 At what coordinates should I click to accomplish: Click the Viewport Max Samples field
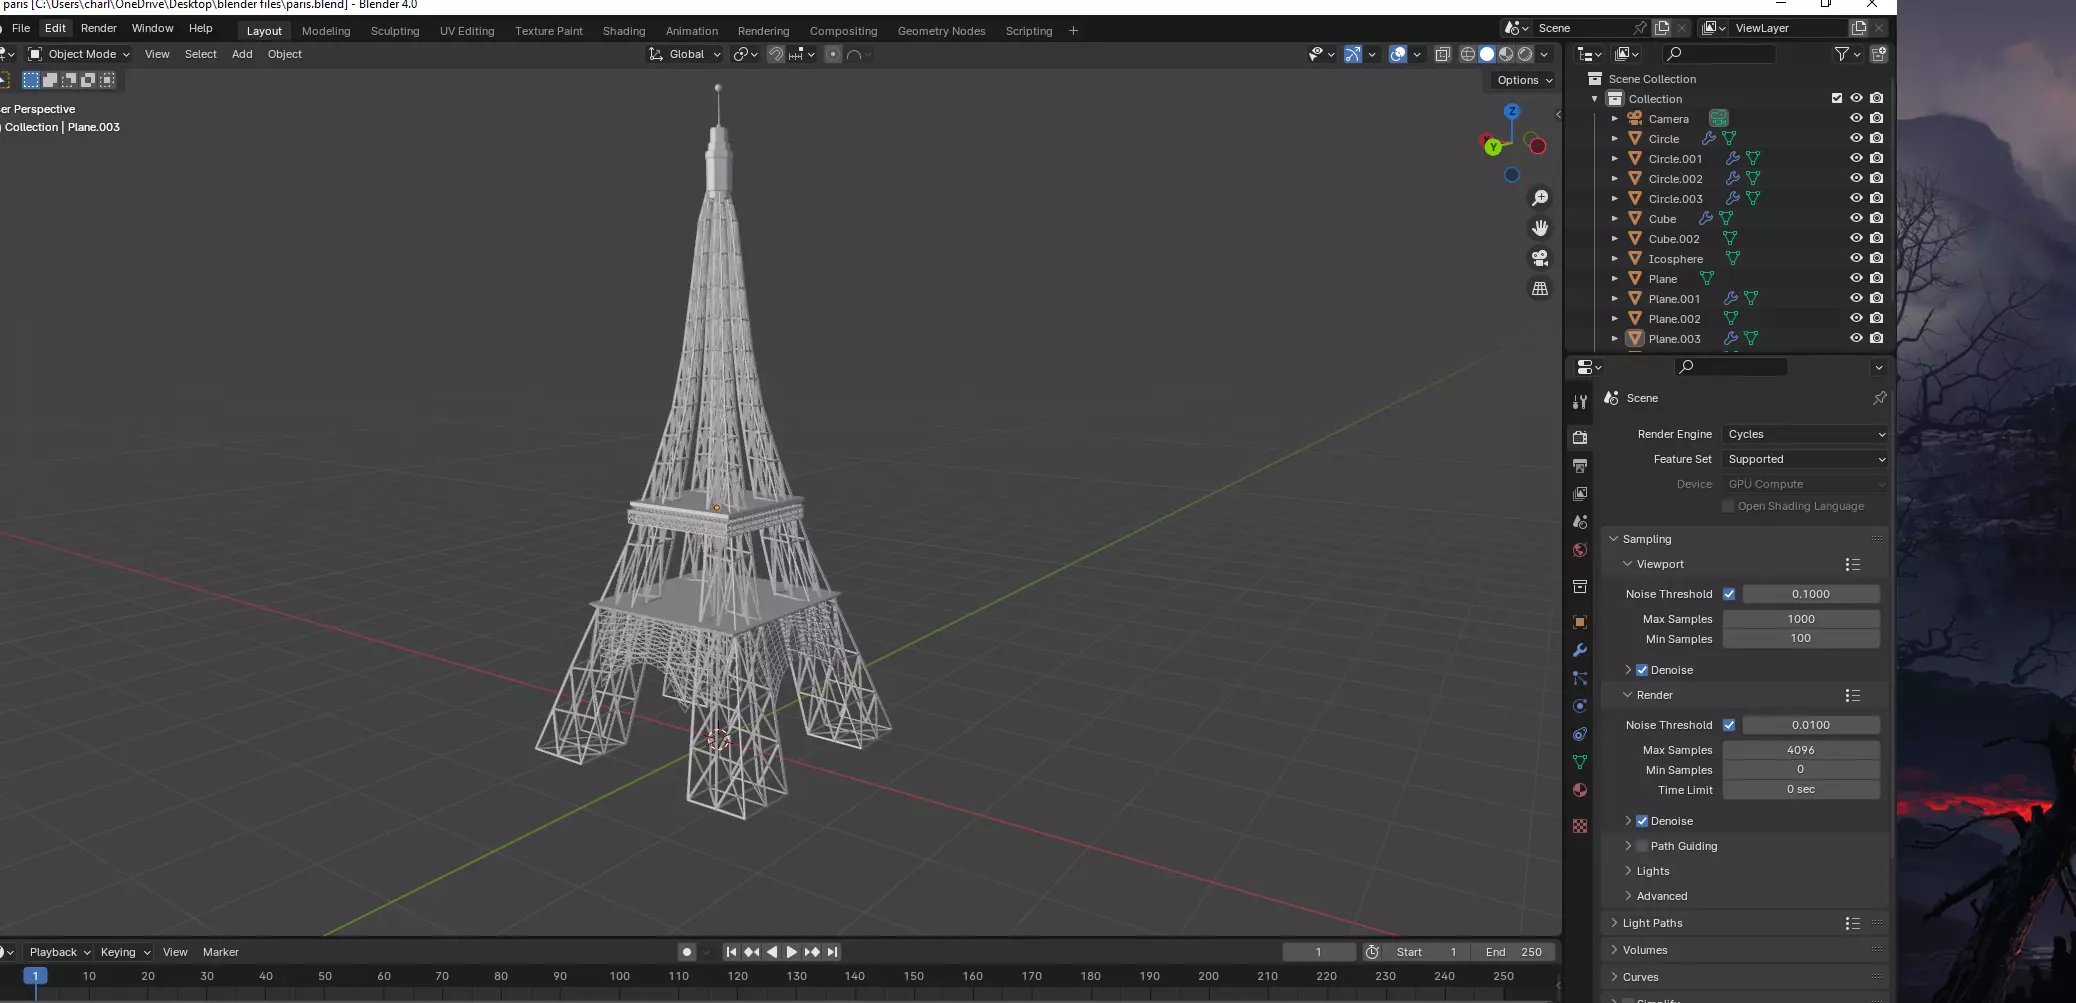point(1801,619)
